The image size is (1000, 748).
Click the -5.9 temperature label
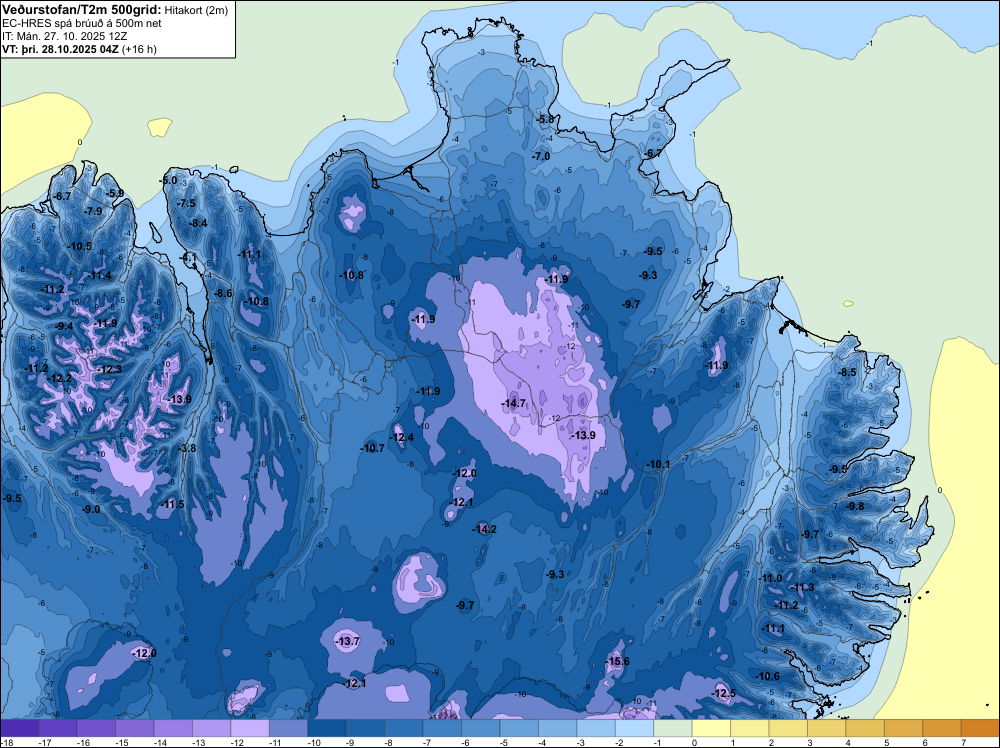[115, 193]
